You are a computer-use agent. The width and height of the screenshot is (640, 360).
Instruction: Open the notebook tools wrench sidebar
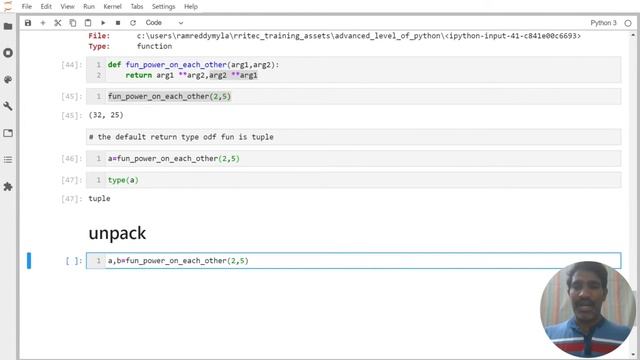click(x=8, y=106)
